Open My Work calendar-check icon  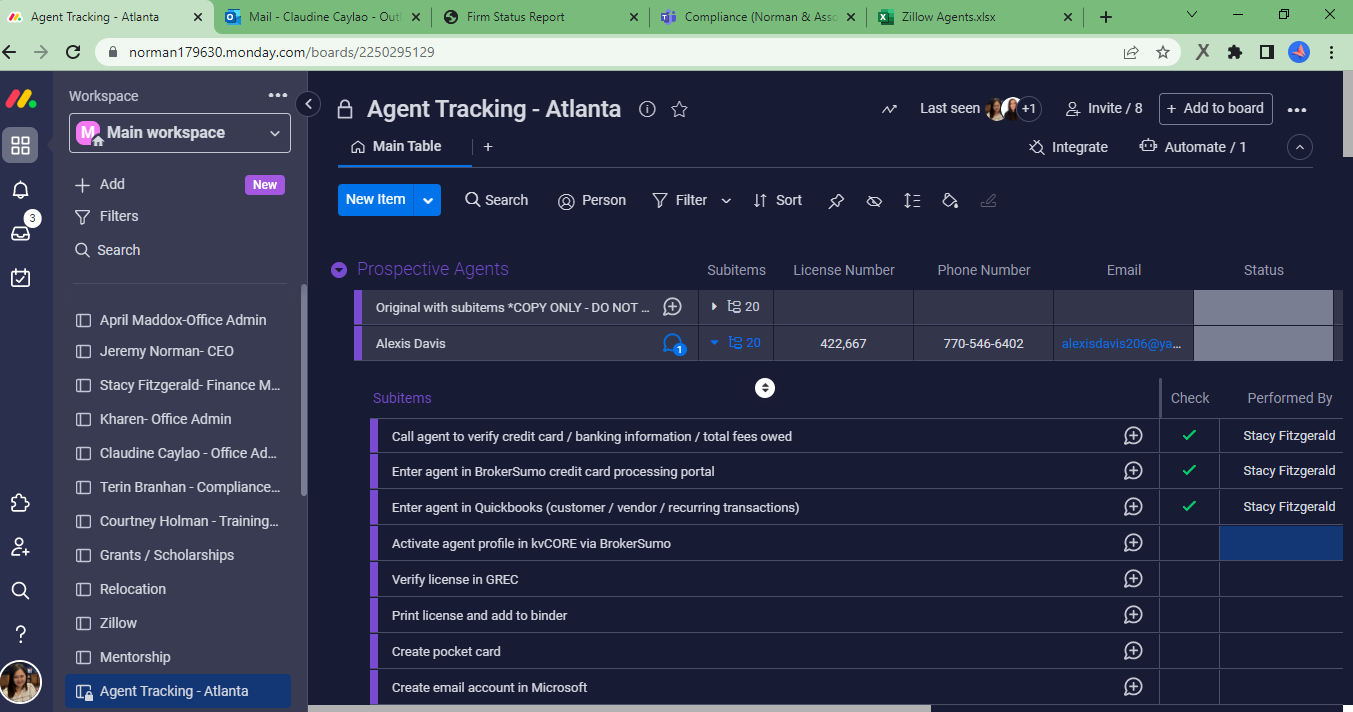point(20,278)
